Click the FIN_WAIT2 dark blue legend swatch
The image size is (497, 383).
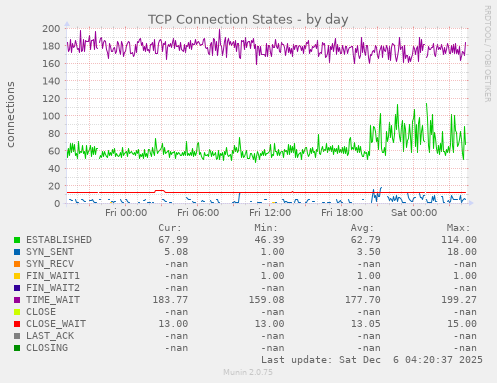[17, 288]
